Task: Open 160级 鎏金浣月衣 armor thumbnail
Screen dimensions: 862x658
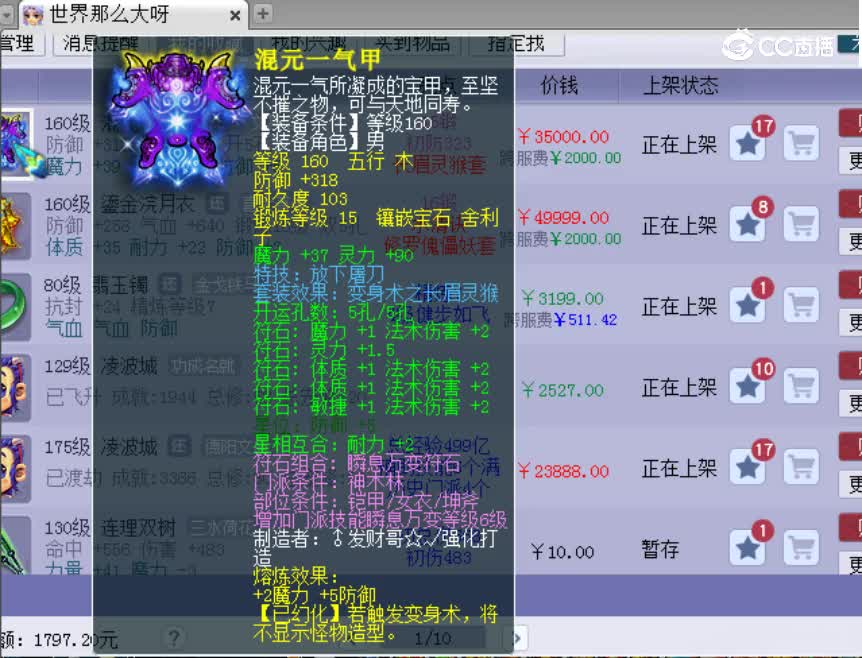Action: [x=15, y=226]
